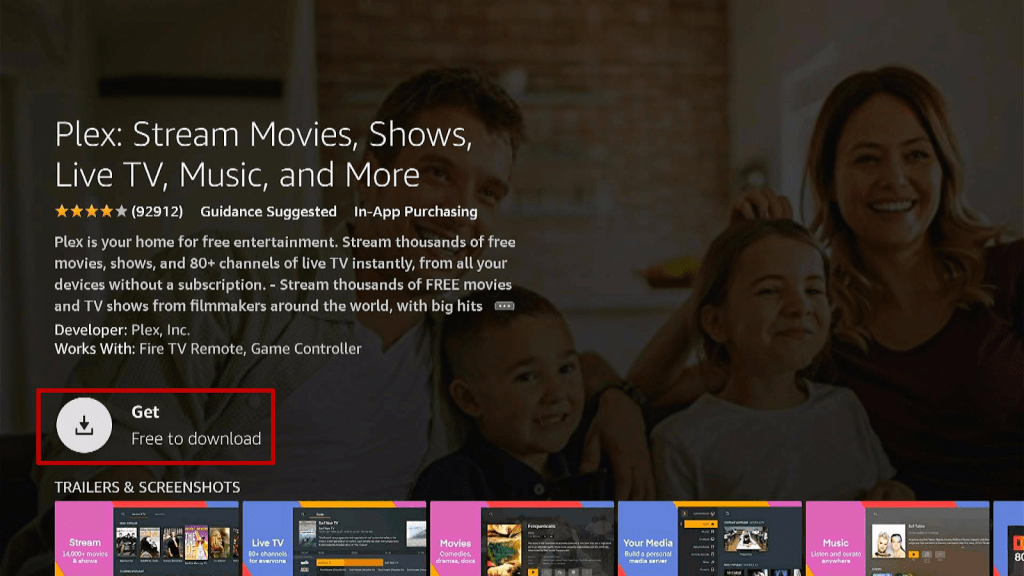
Task: Click Guidance Suggested label
Action: [268, 212]
